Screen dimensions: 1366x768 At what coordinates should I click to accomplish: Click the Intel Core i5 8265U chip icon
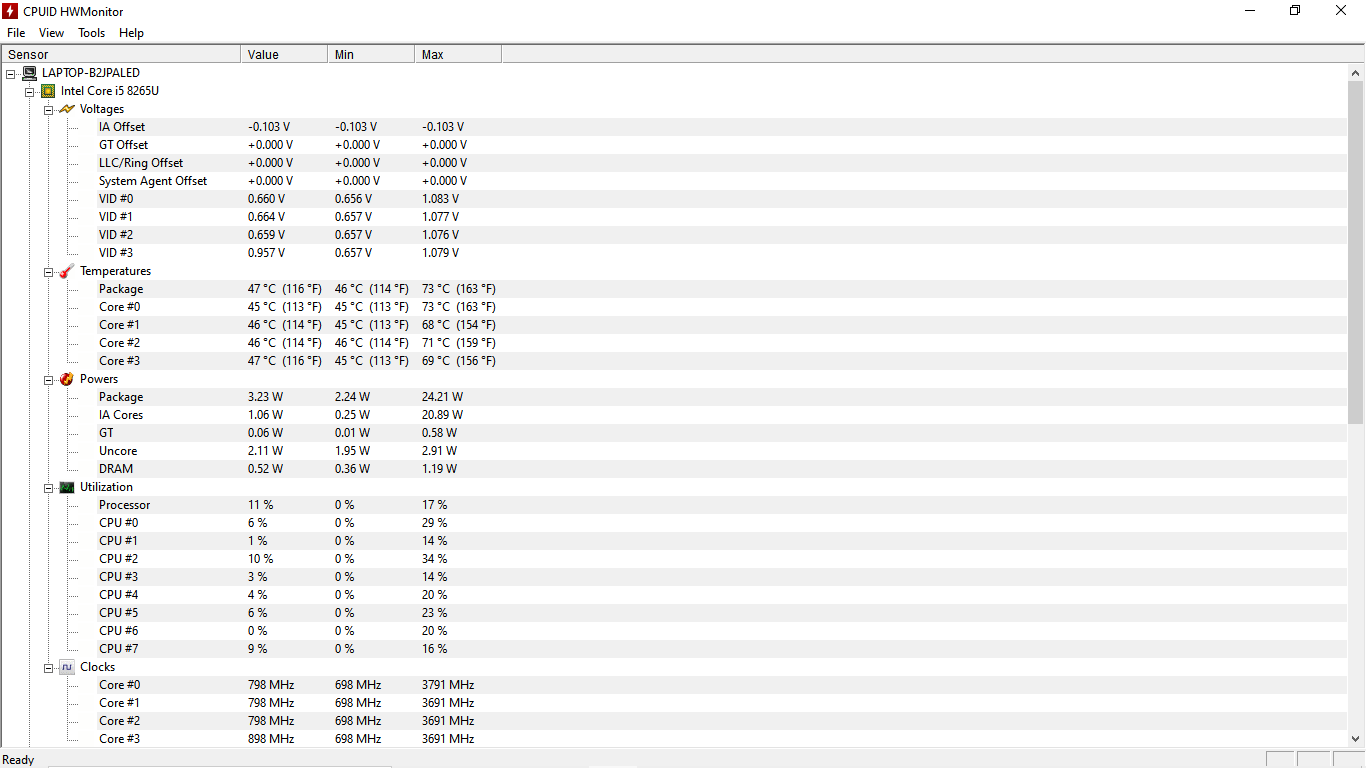coord(48,91)
